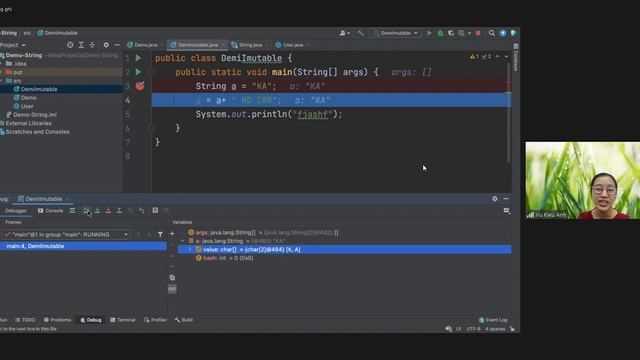
Task: Switch to User.java editor tab
Action: point(292,45)
